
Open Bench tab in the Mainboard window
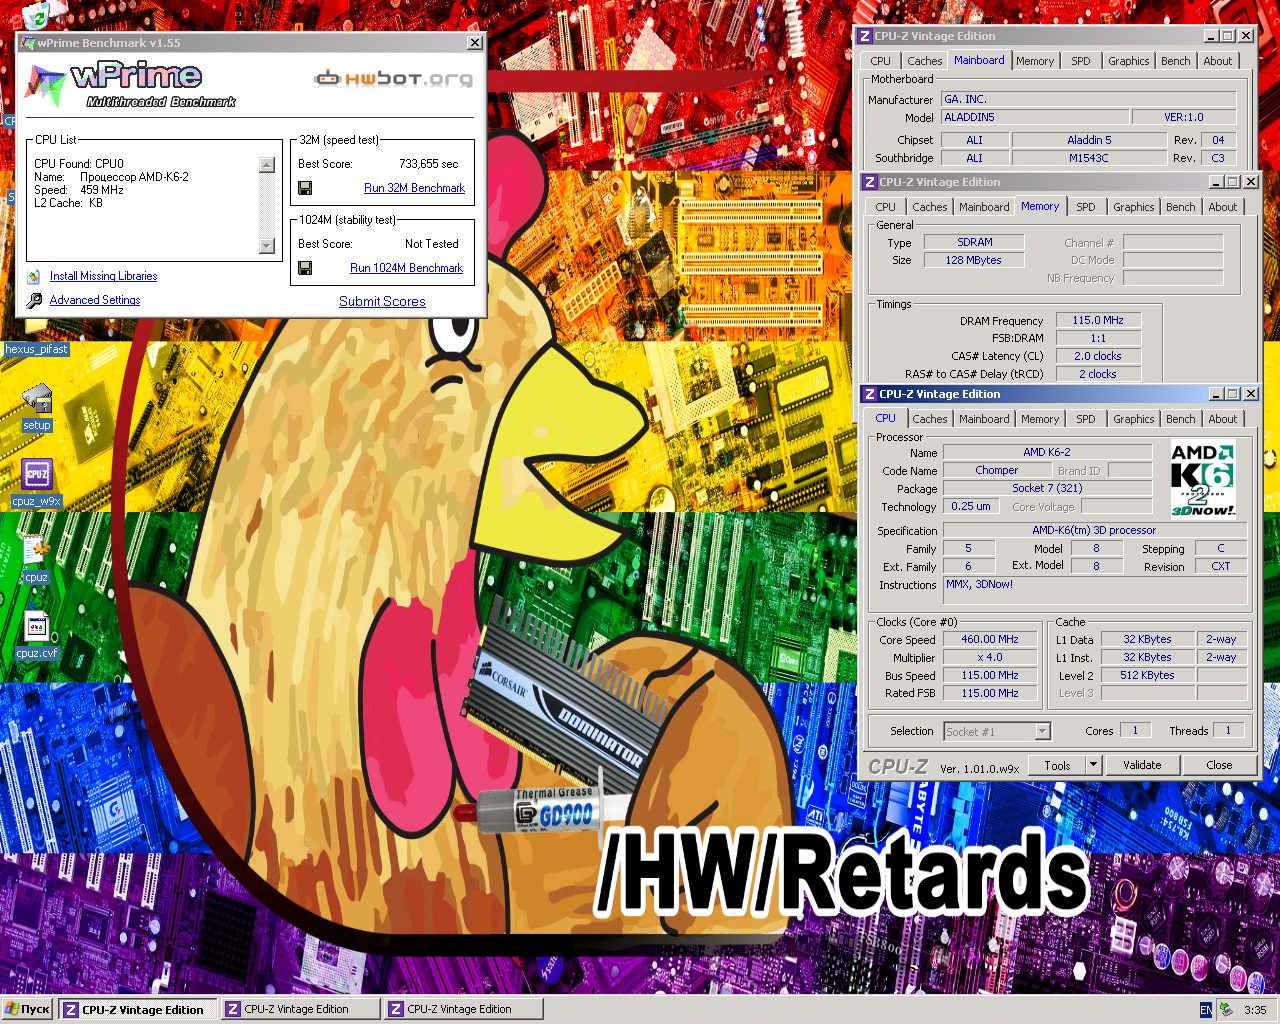point(1175,61)
